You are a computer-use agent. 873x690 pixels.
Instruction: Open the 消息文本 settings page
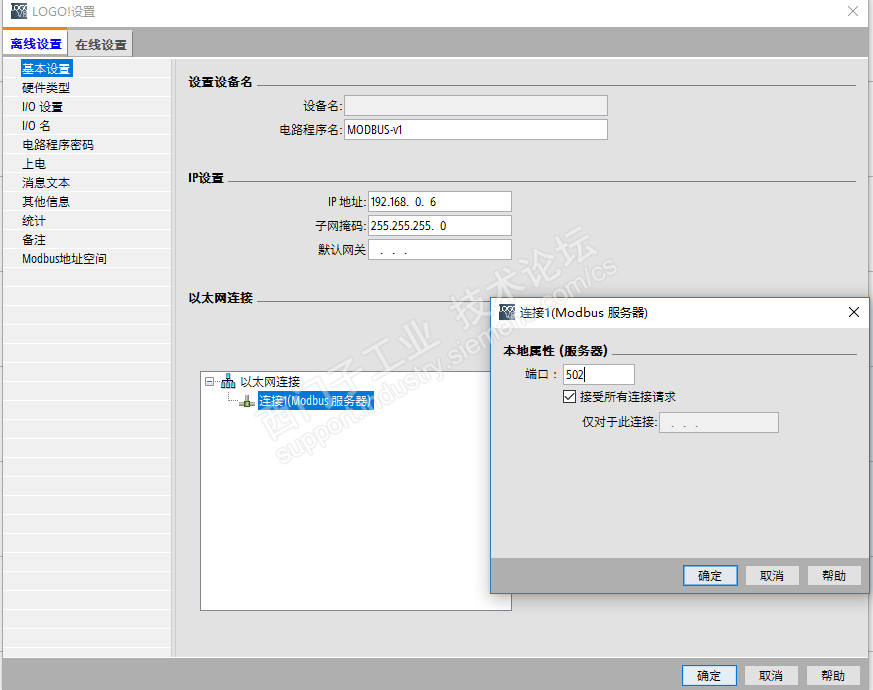point(46,183)
